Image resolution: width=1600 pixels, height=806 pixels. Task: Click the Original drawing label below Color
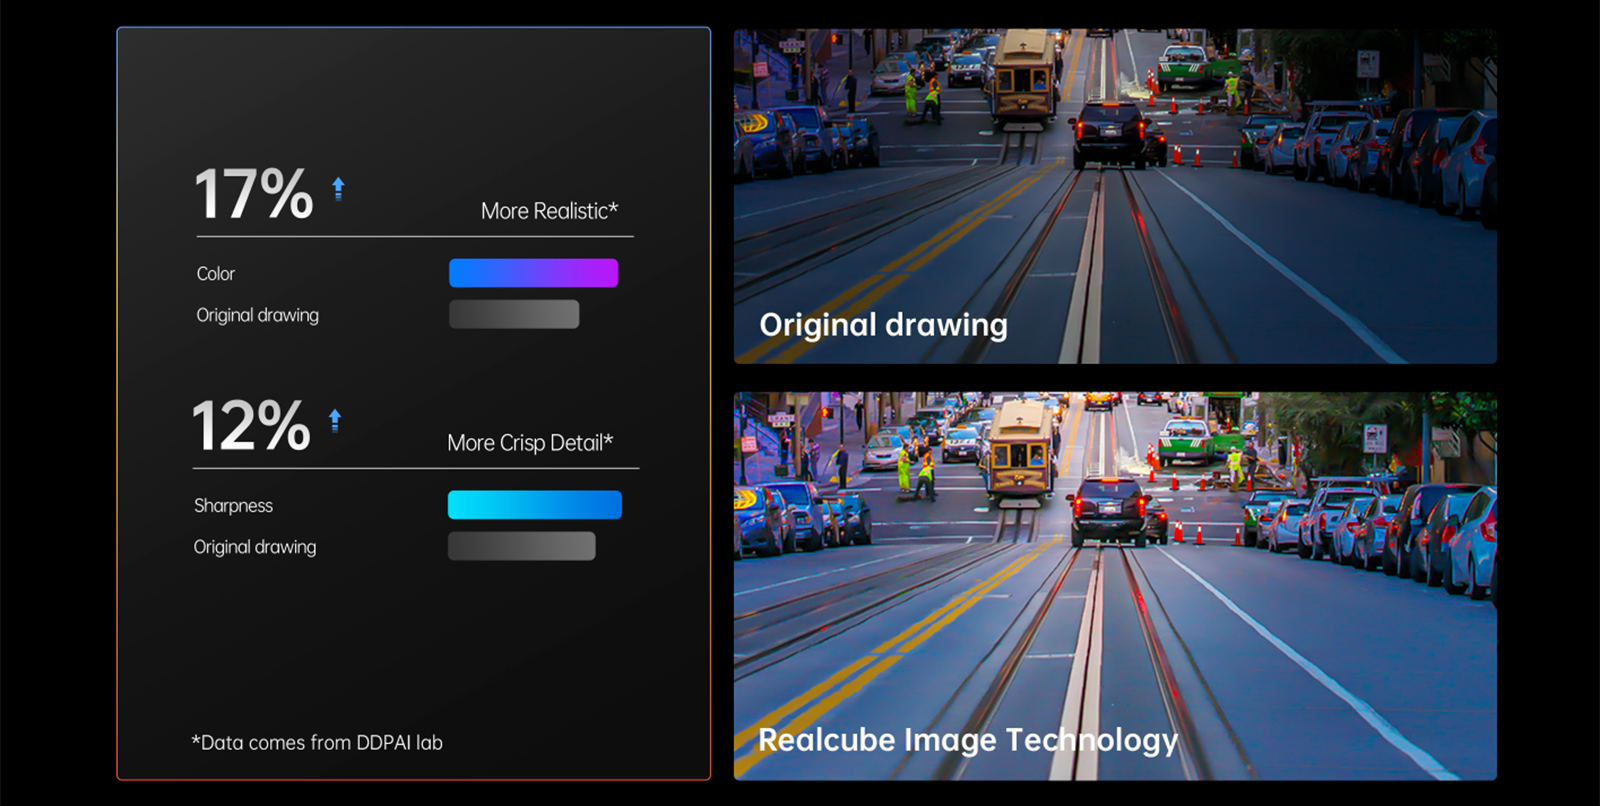[x=258, y=315]
